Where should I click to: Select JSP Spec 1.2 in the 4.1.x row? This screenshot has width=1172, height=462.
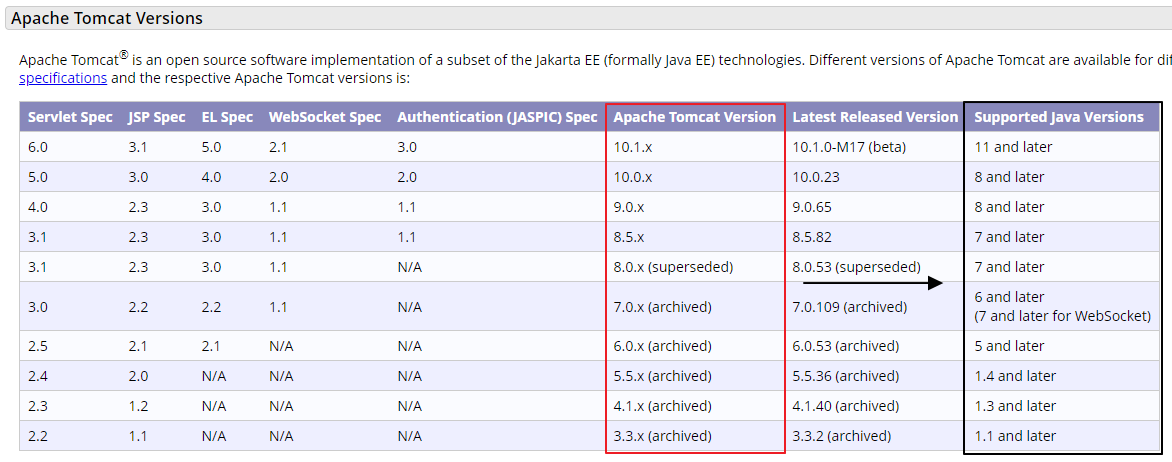[138, 406]
